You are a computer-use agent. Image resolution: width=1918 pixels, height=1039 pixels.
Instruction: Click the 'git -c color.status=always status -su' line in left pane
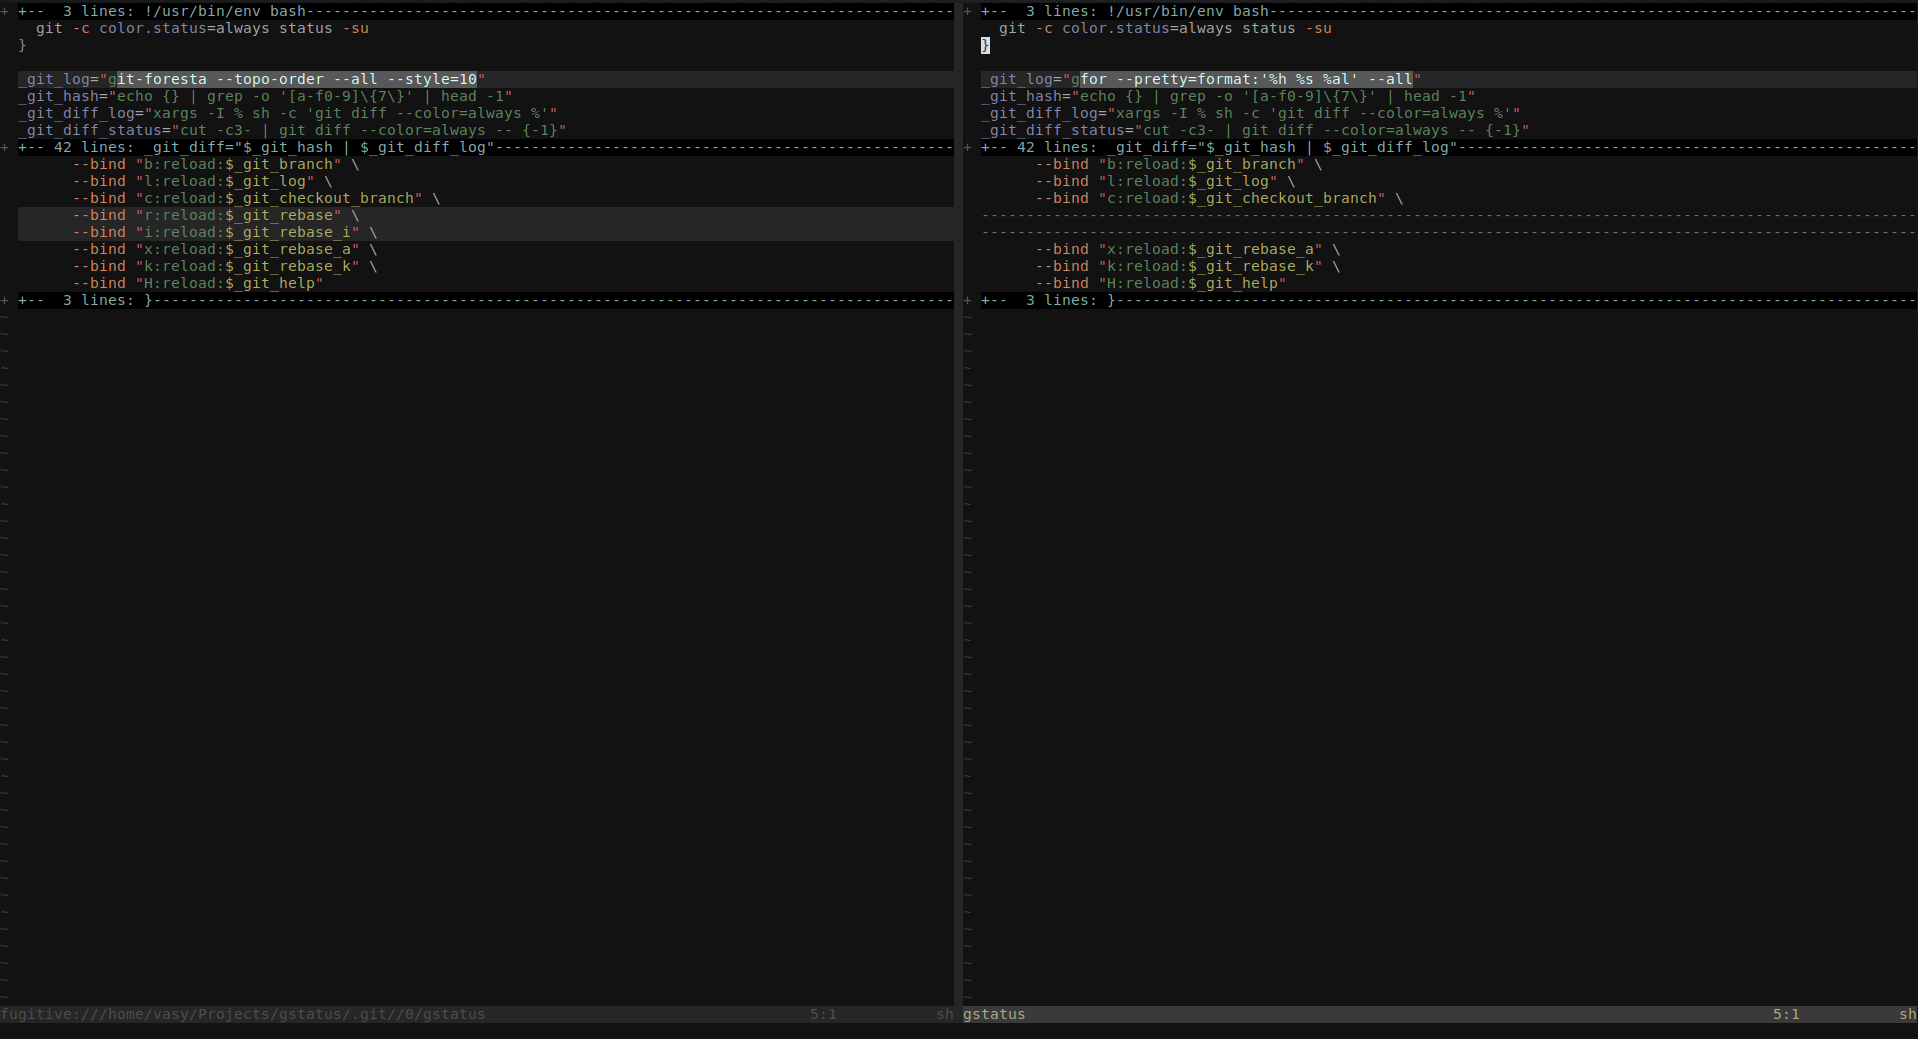pyautogui.click(x=202, y=28)
